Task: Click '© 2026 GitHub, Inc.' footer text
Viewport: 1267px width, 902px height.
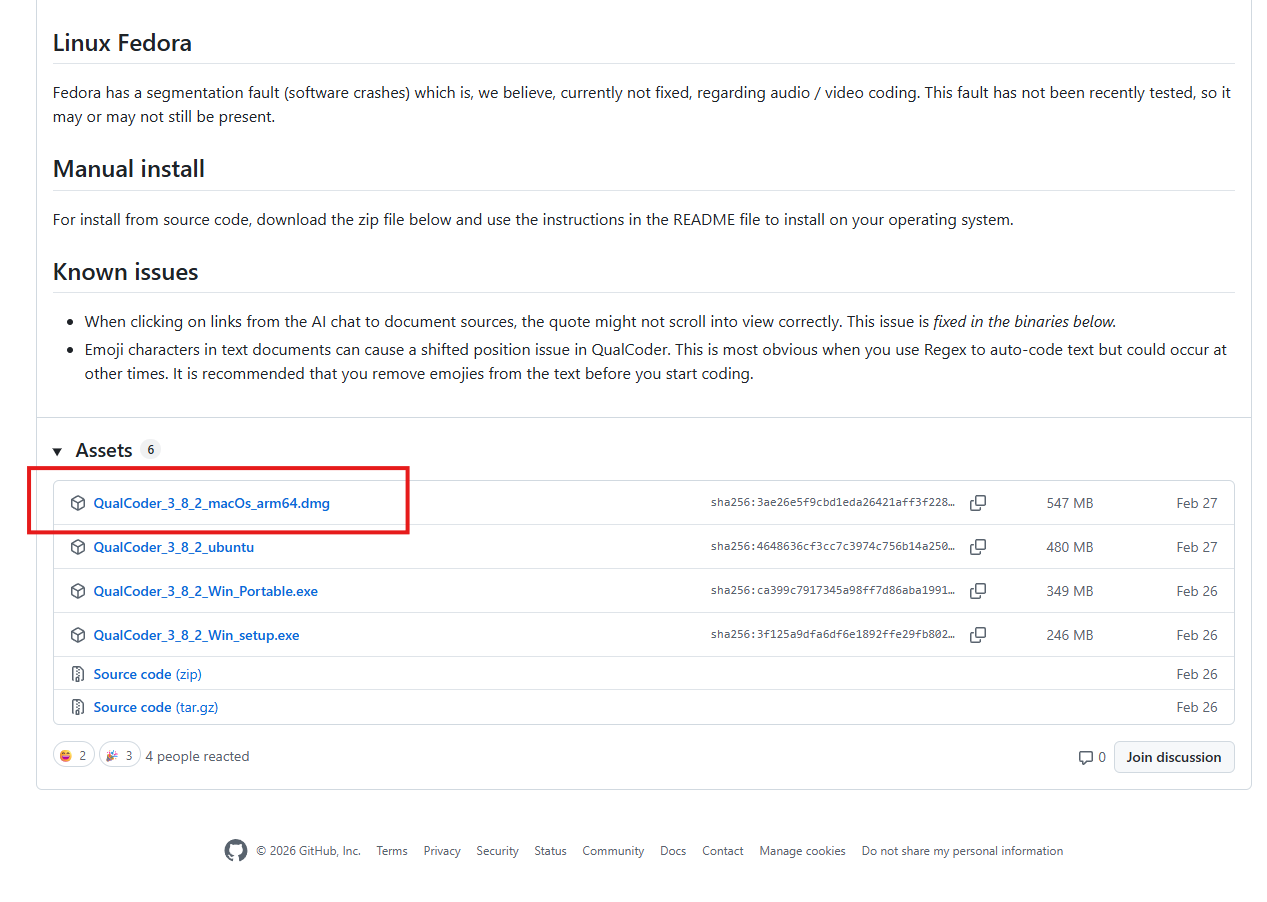Action: click(x=308, y=851)
